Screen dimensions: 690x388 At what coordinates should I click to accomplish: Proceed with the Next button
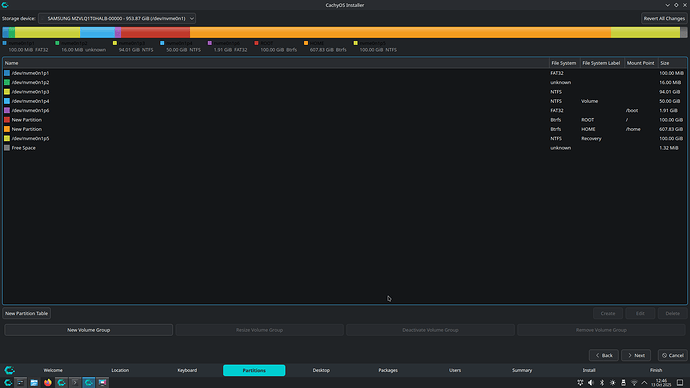click(636, 355)
